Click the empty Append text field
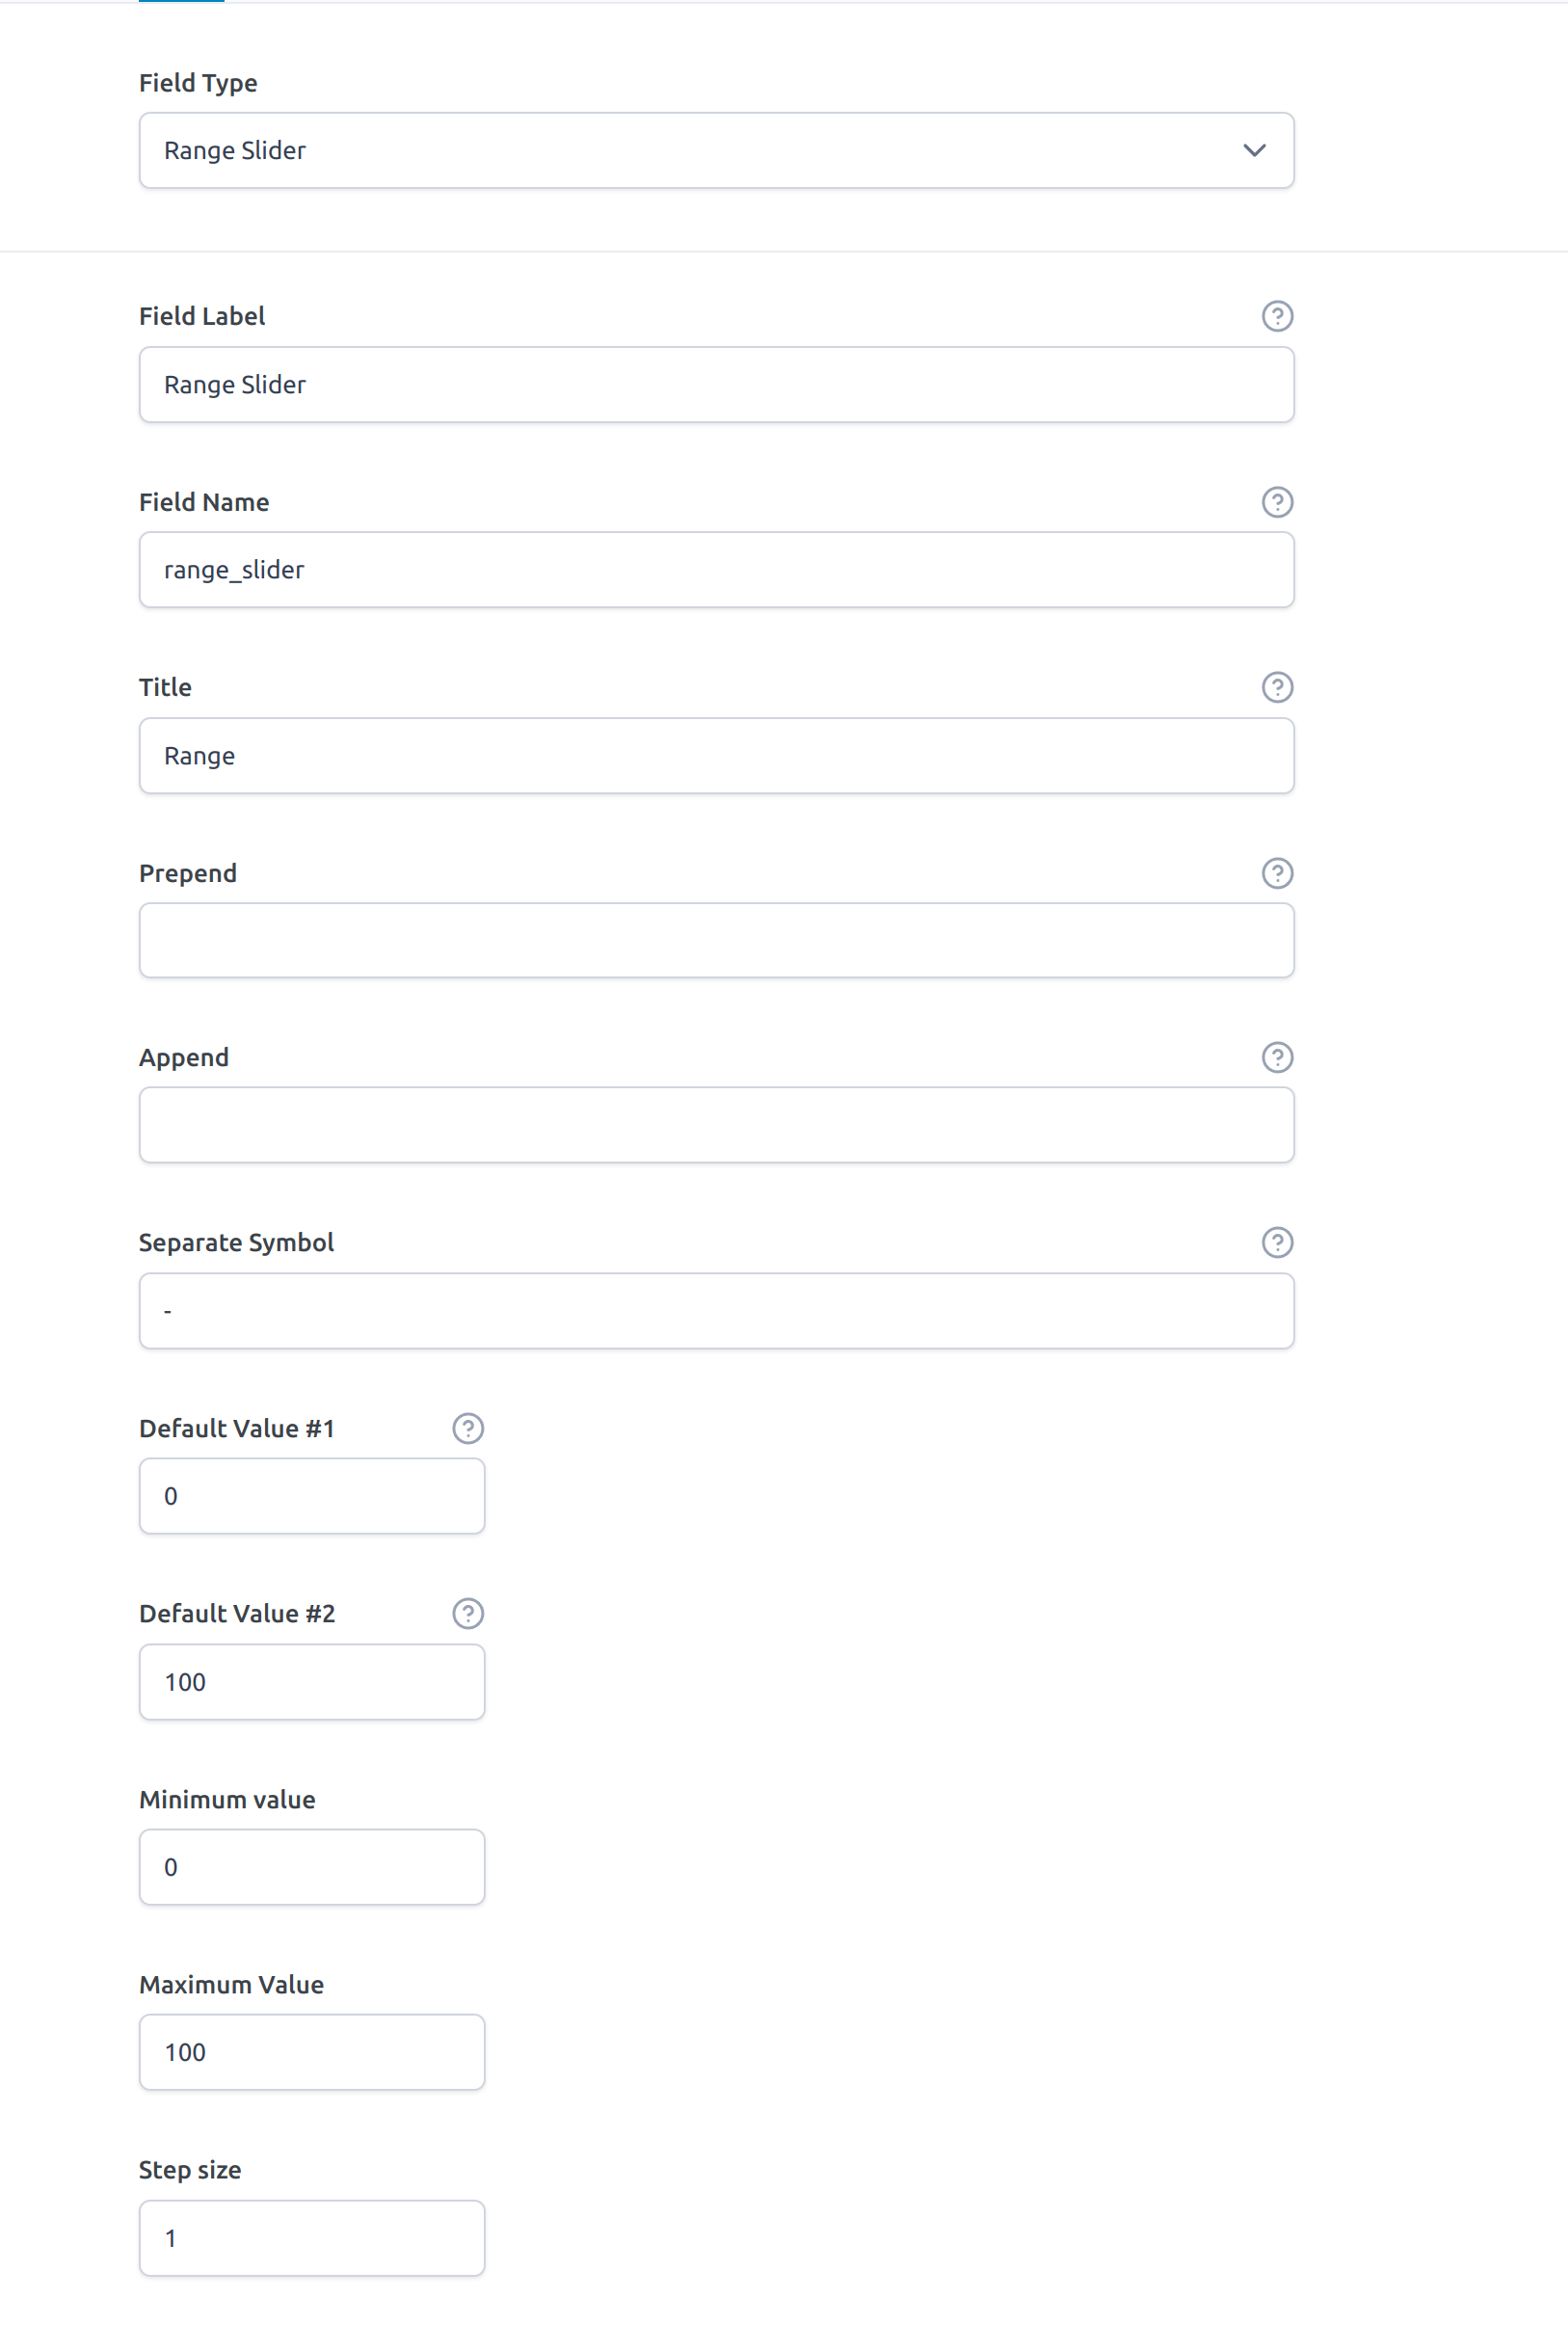Screen dimensions: 1568x2325 pyautogui.click(x=716, y=1125)
